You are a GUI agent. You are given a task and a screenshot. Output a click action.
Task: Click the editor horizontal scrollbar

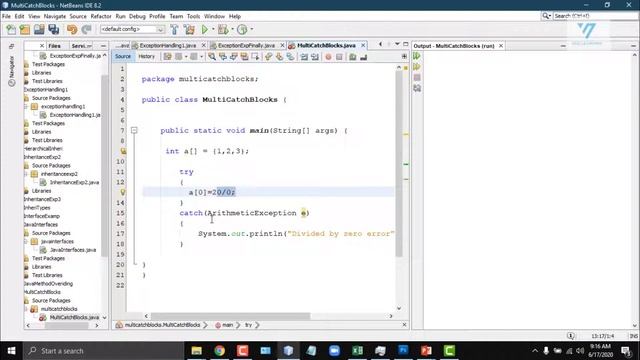[x=231, y=316]
